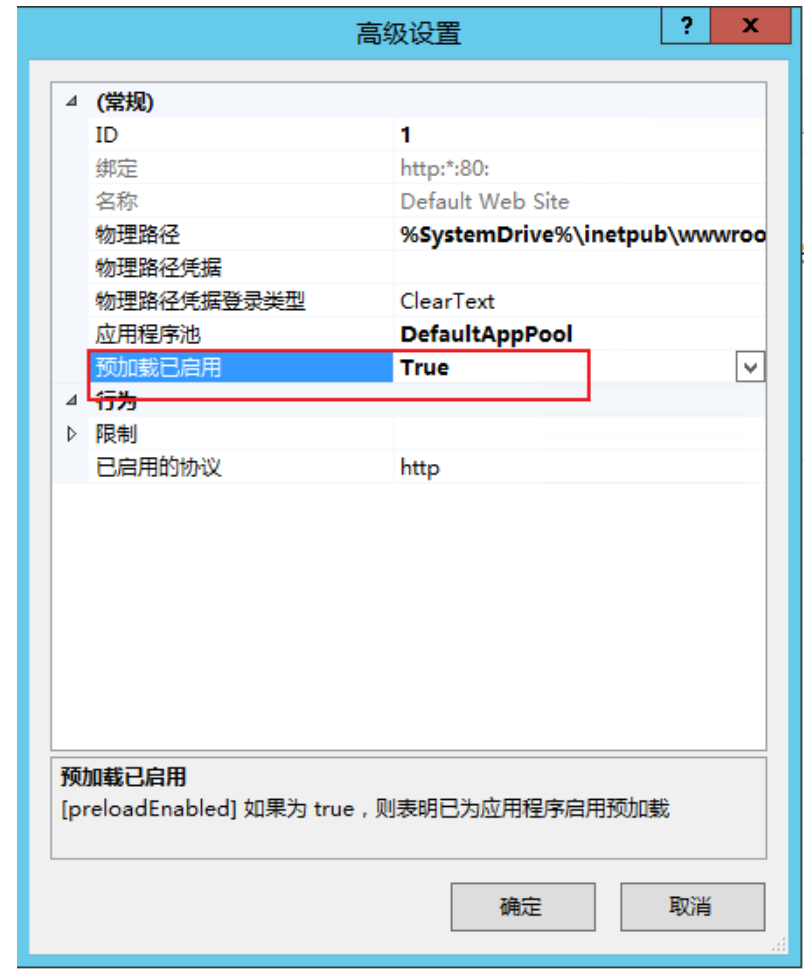Click 确定 to confirm settings
Viewport: 805px width, 976px height.
click(x=523, y=906)
